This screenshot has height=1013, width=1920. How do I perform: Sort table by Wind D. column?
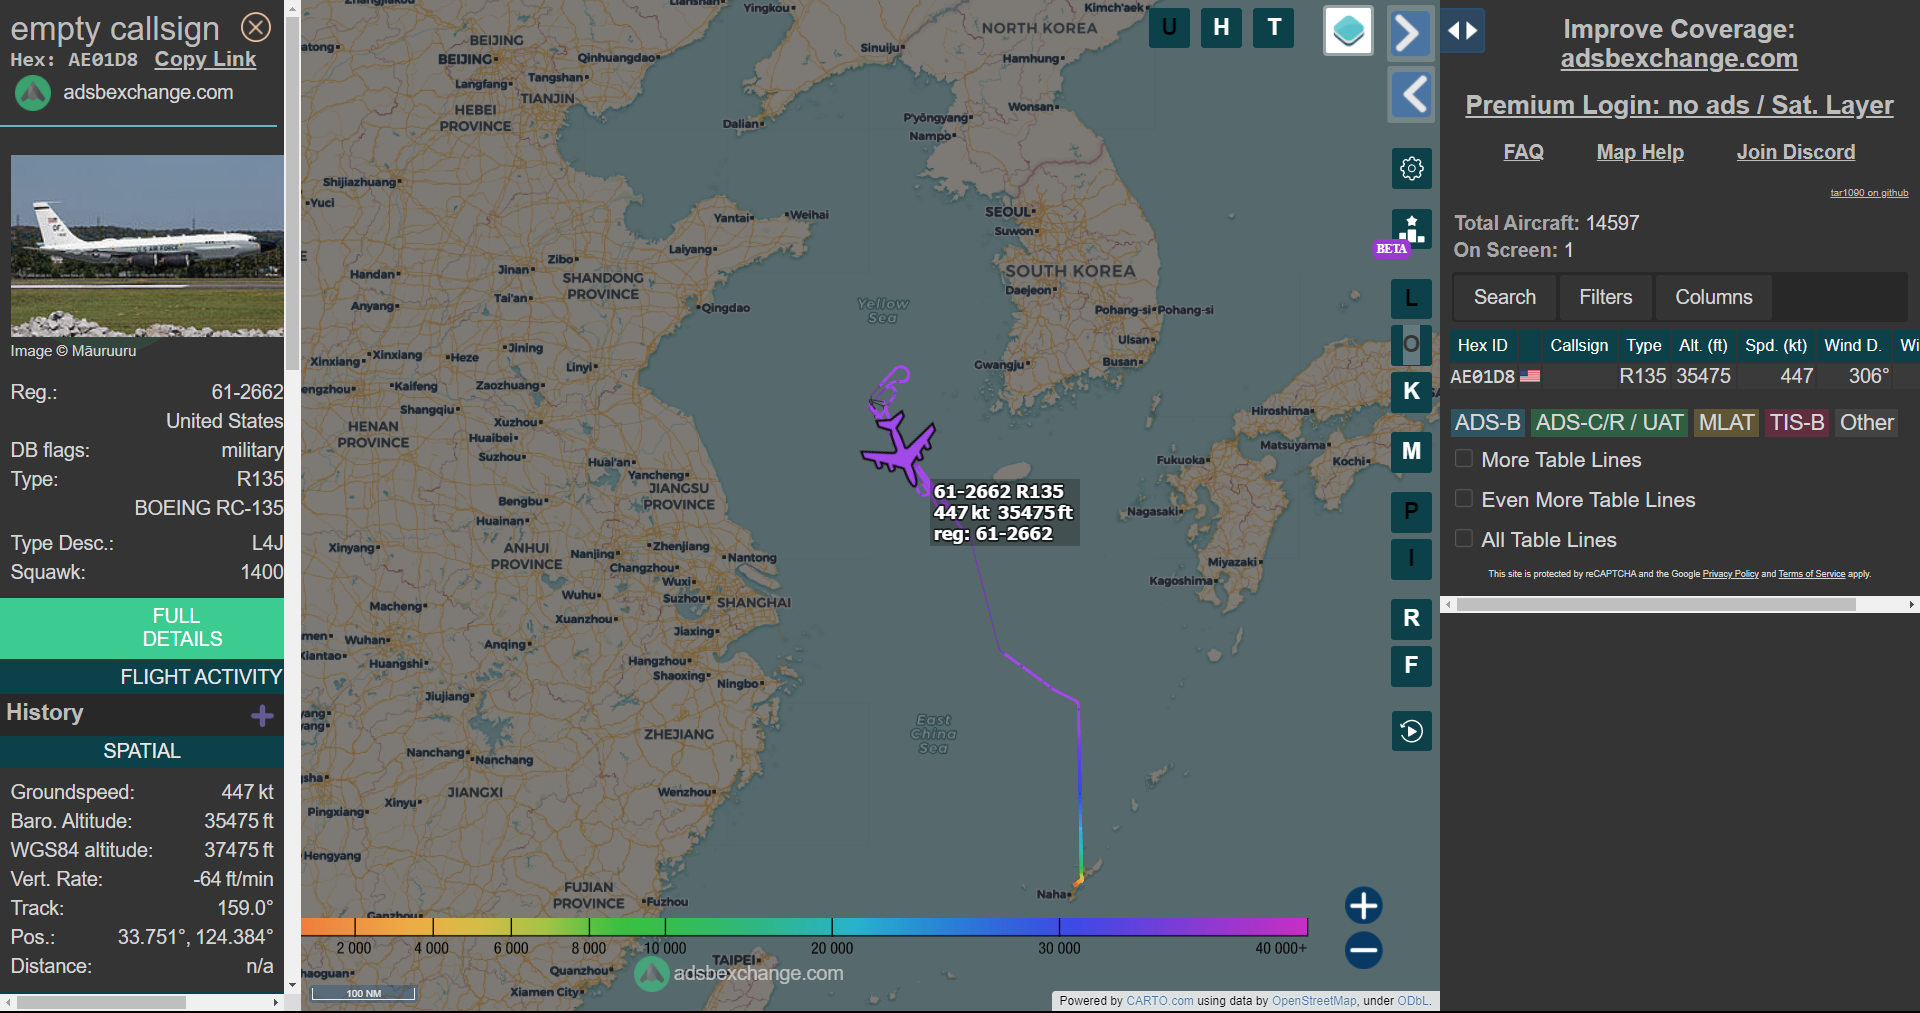click(1852, 345)
